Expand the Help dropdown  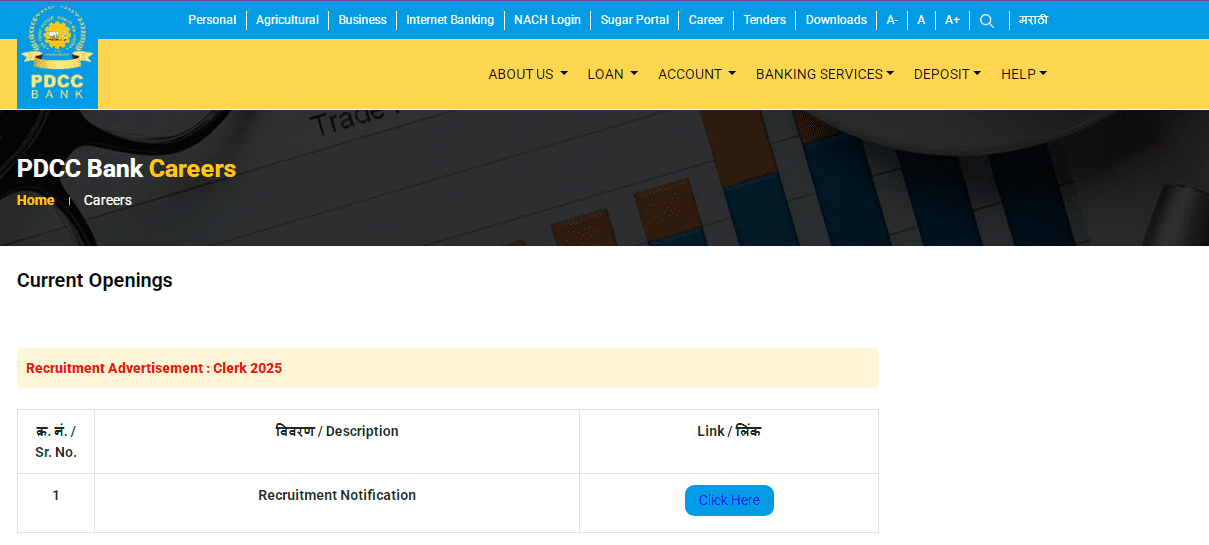tap(1023, 74)
